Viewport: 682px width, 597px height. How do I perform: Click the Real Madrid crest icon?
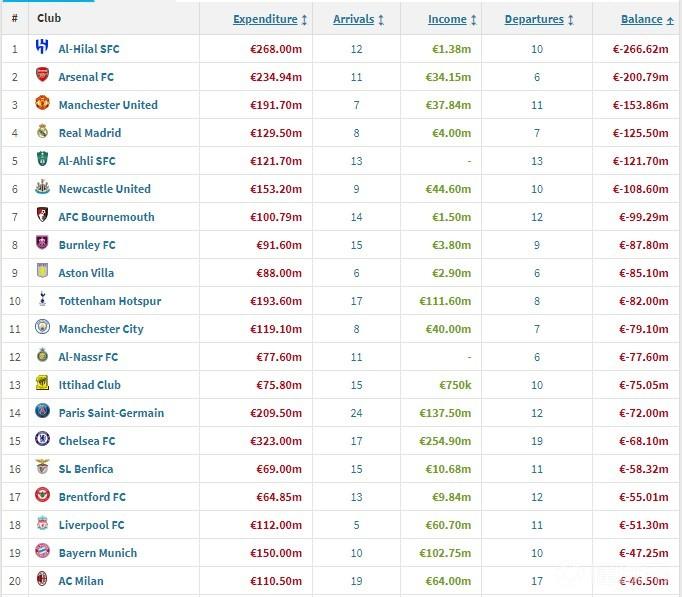(42, 132)
